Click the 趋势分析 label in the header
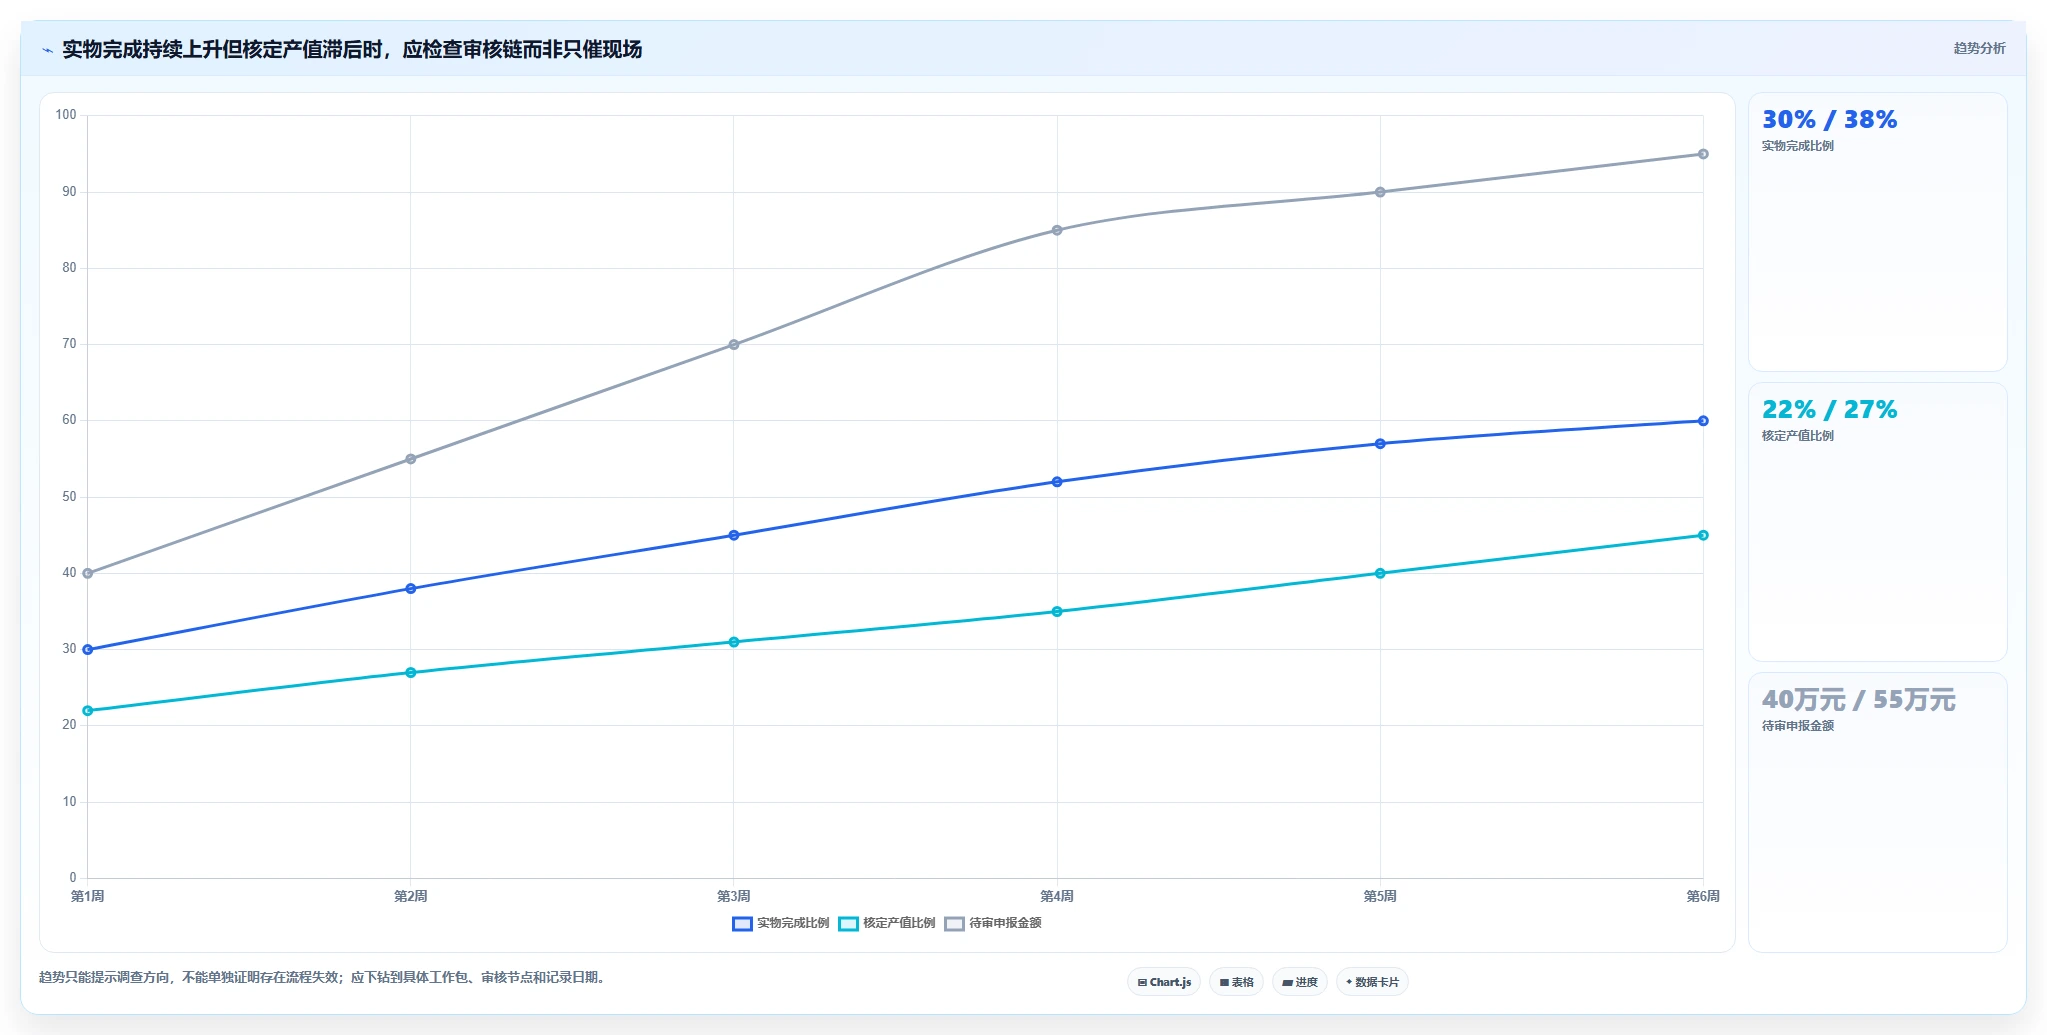This screenshot has height=1035, width=2047. pyautogui.click(x=1979, y=48)
